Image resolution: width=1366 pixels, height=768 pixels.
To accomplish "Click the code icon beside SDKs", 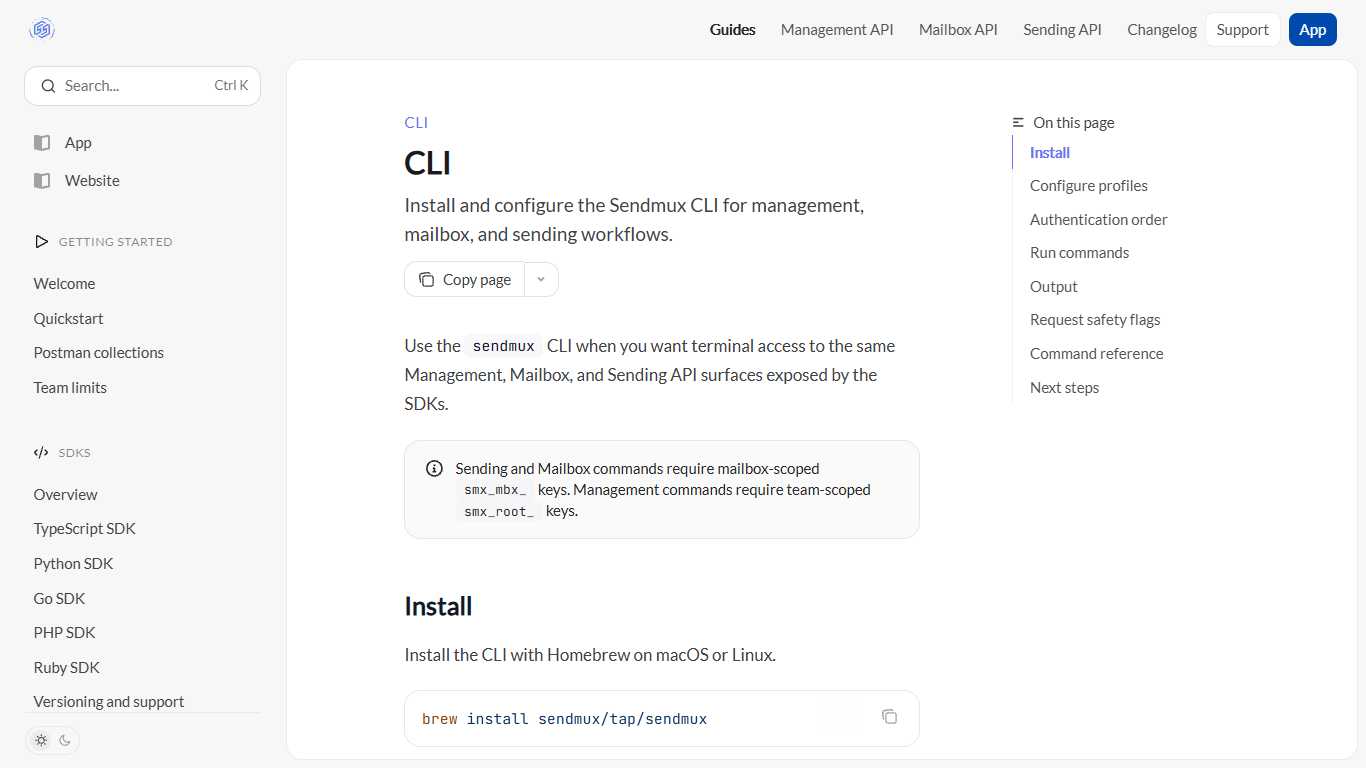I will tap(41, 453).
